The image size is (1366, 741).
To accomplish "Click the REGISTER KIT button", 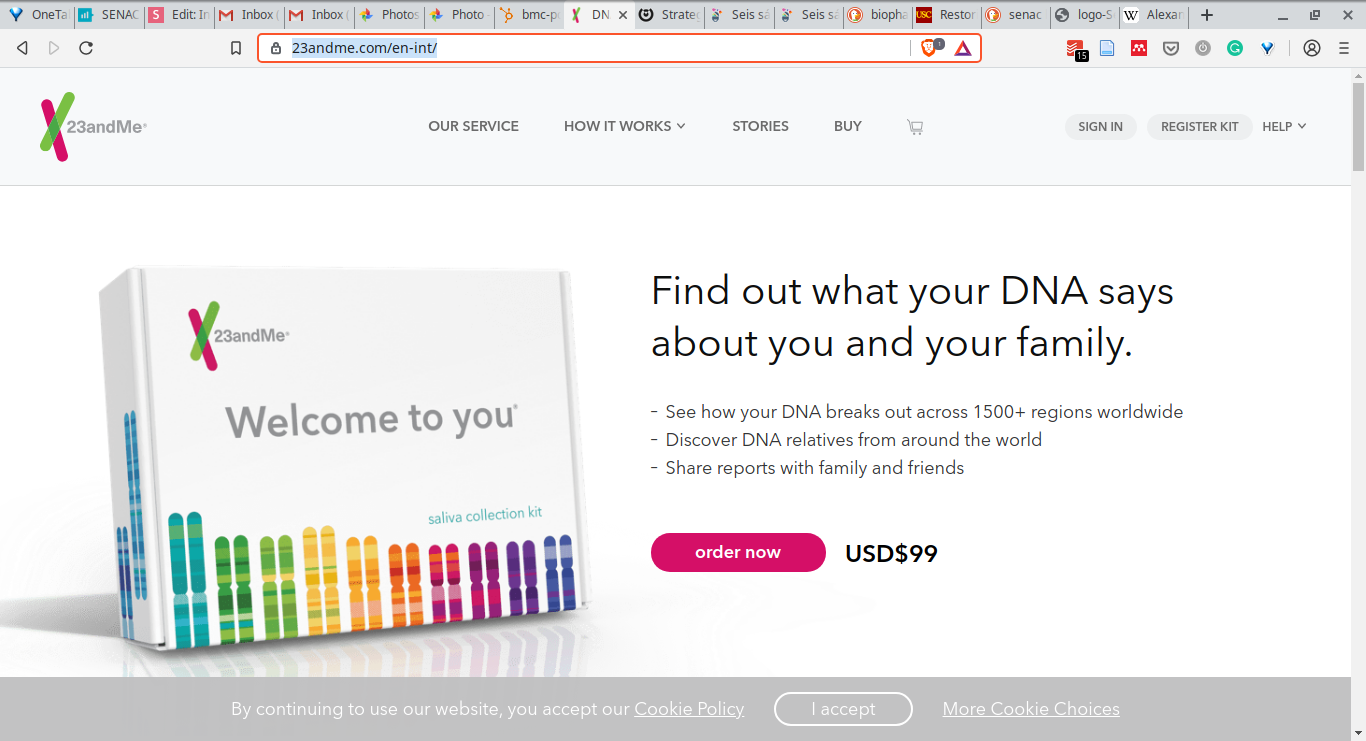I will point(1199,127).
